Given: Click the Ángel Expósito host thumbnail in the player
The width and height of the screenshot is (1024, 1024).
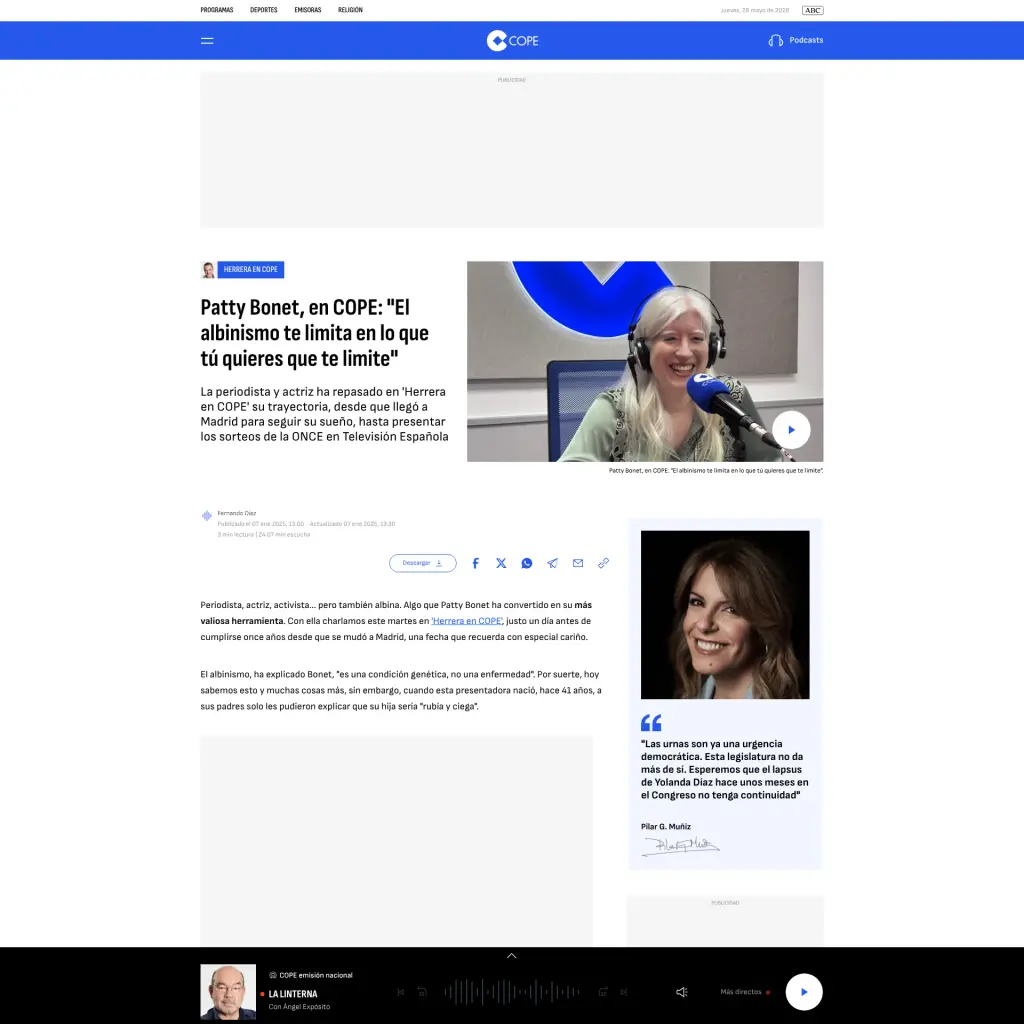Looking at the screenshot, I should (228, 992).
